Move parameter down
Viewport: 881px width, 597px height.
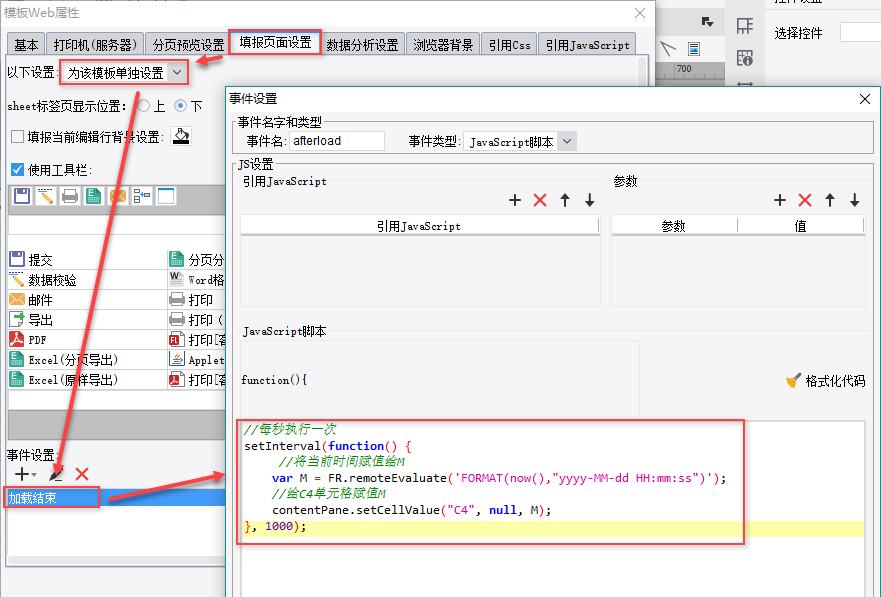pyautogui.click(x=855, y=200)
